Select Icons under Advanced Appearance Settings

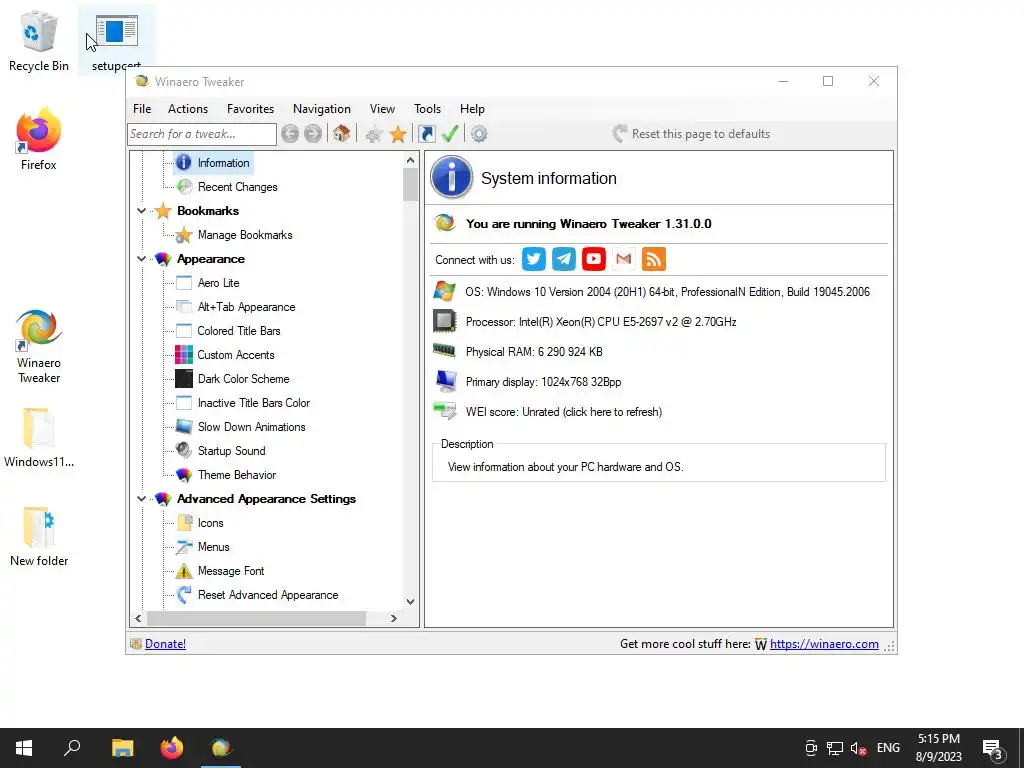pos(211,523)
